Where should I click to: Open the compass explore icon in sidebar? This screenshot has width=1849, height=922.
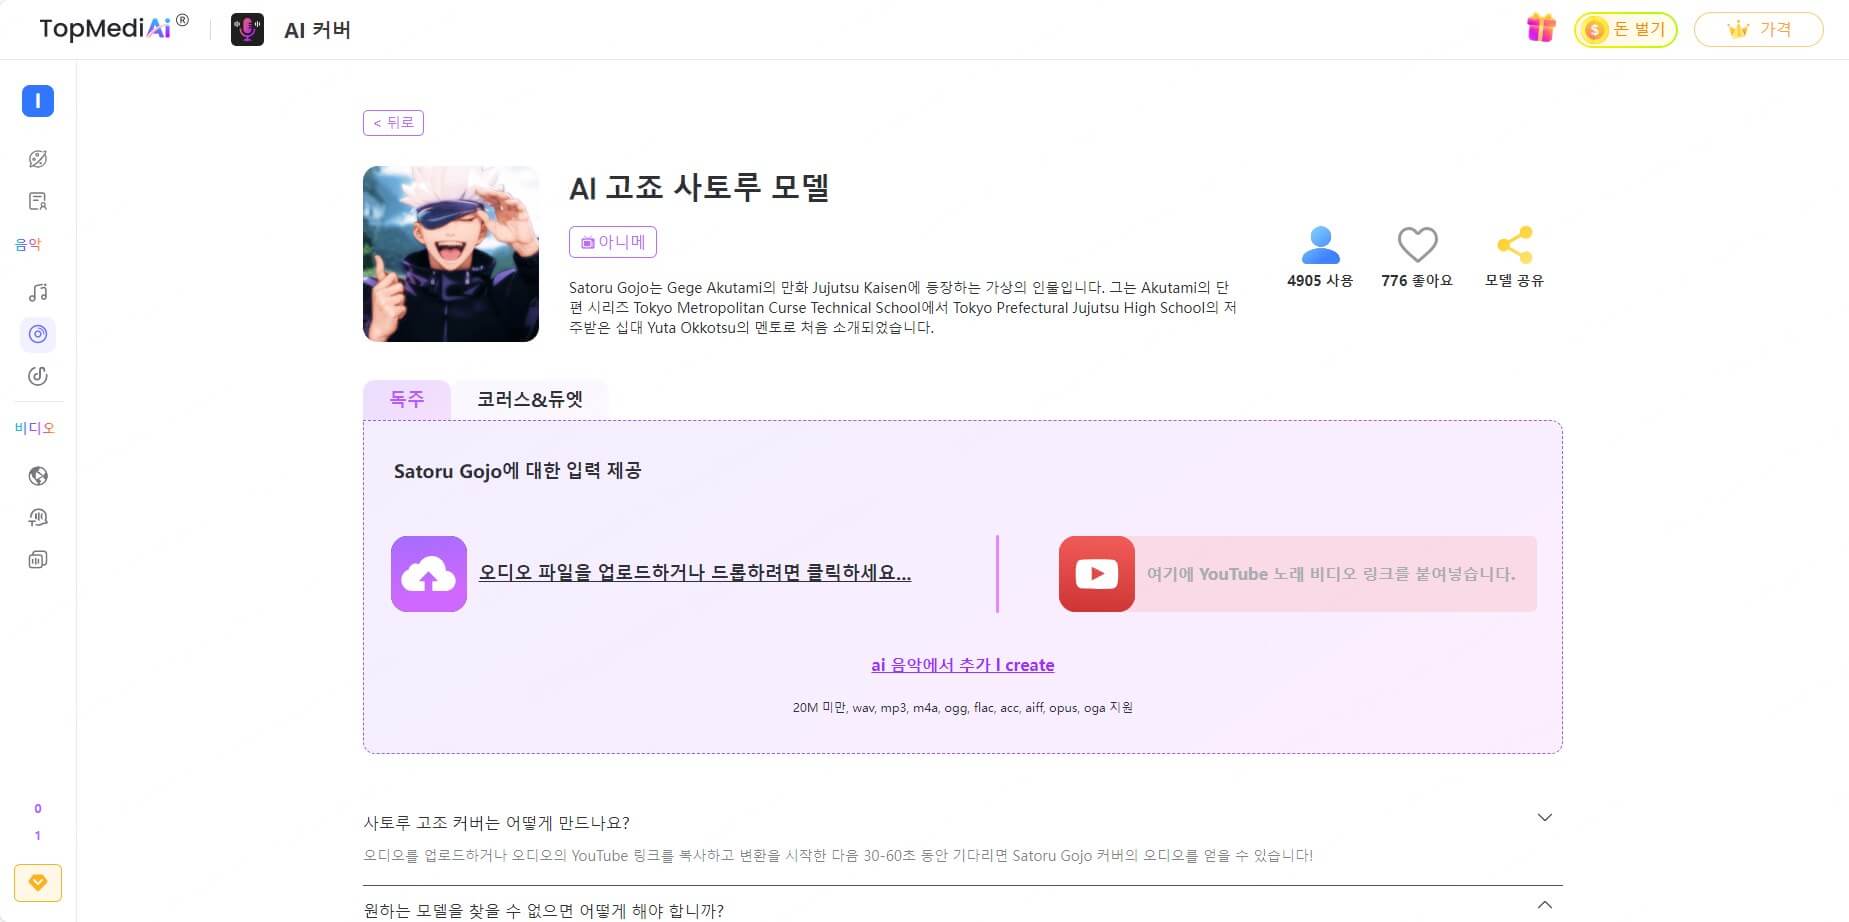point(38,159)
